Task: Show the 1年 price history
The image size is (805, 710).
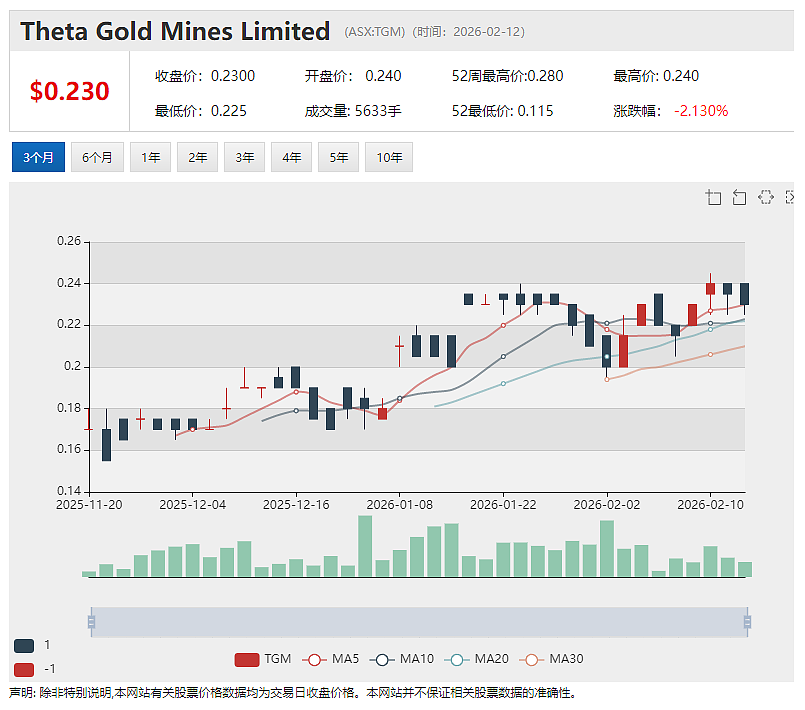Action: [150, 157]
